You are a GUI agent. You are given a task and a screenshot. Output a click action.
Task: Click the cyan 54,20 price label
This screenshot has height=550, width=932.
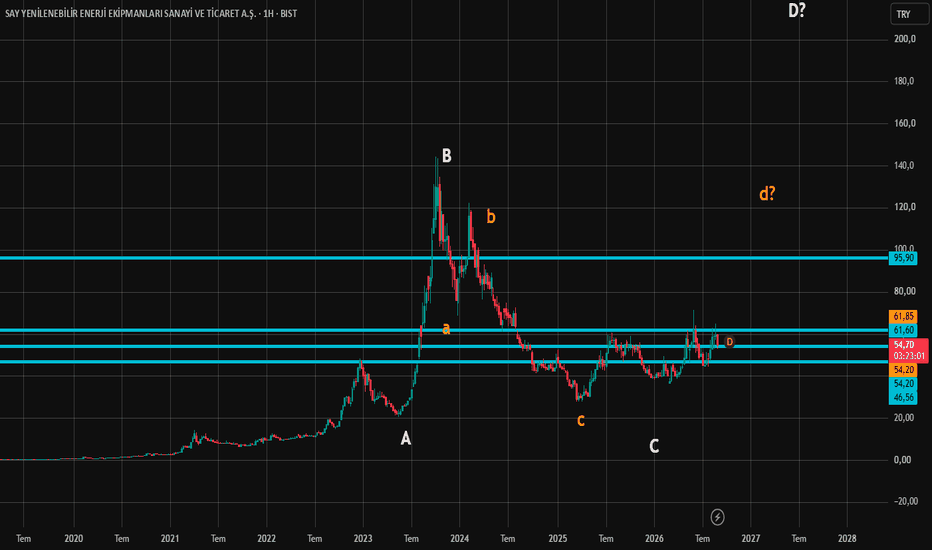(903, 384)
